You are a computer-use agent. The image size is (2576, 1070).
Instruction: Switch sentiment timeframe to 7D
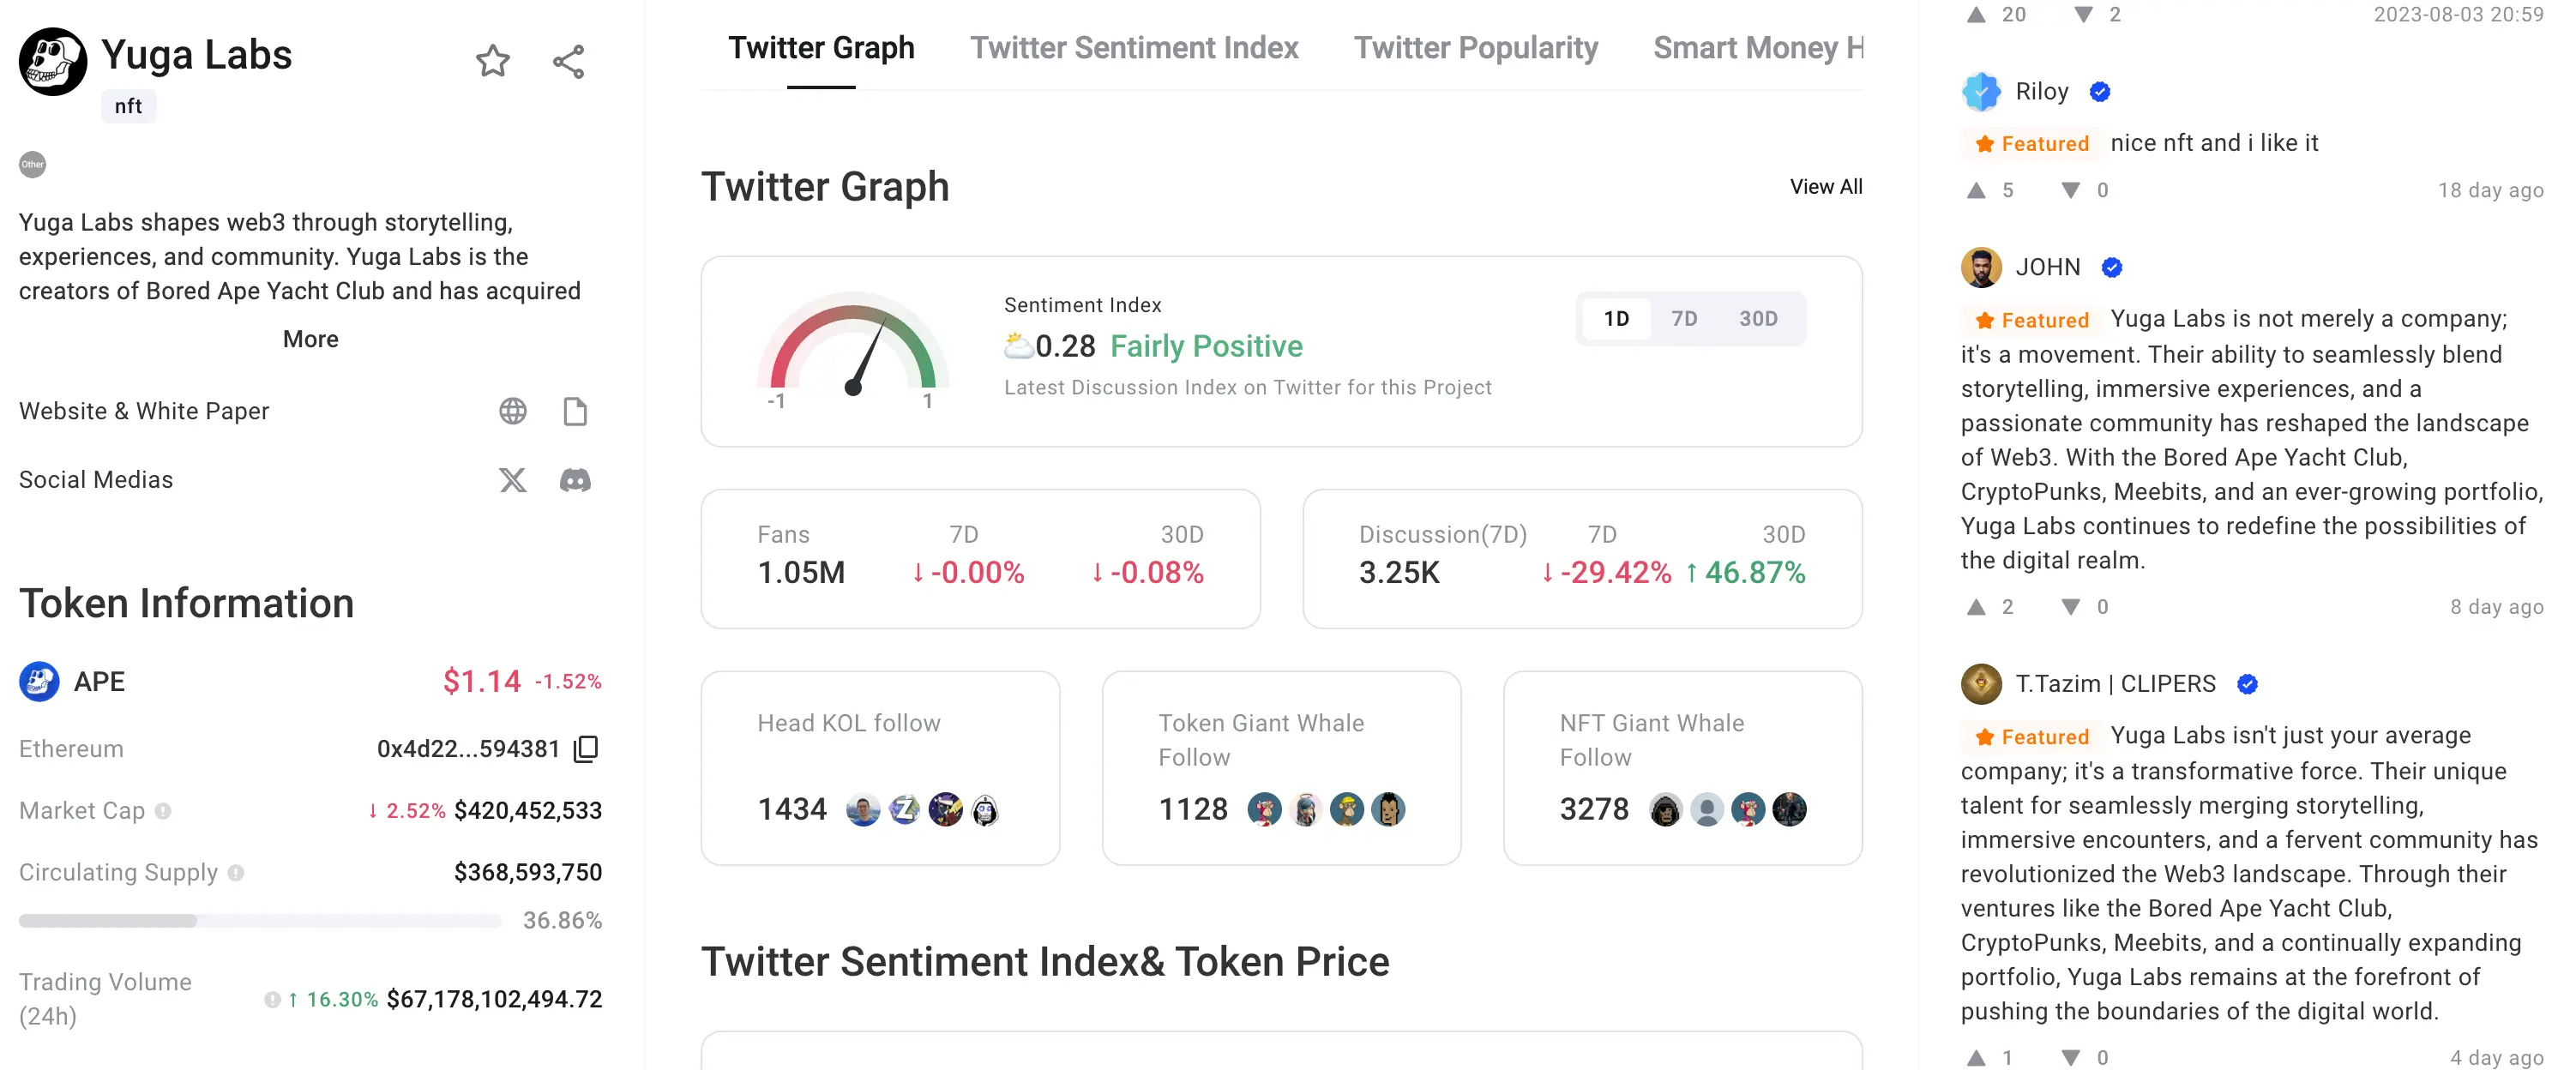[1684, 319]
